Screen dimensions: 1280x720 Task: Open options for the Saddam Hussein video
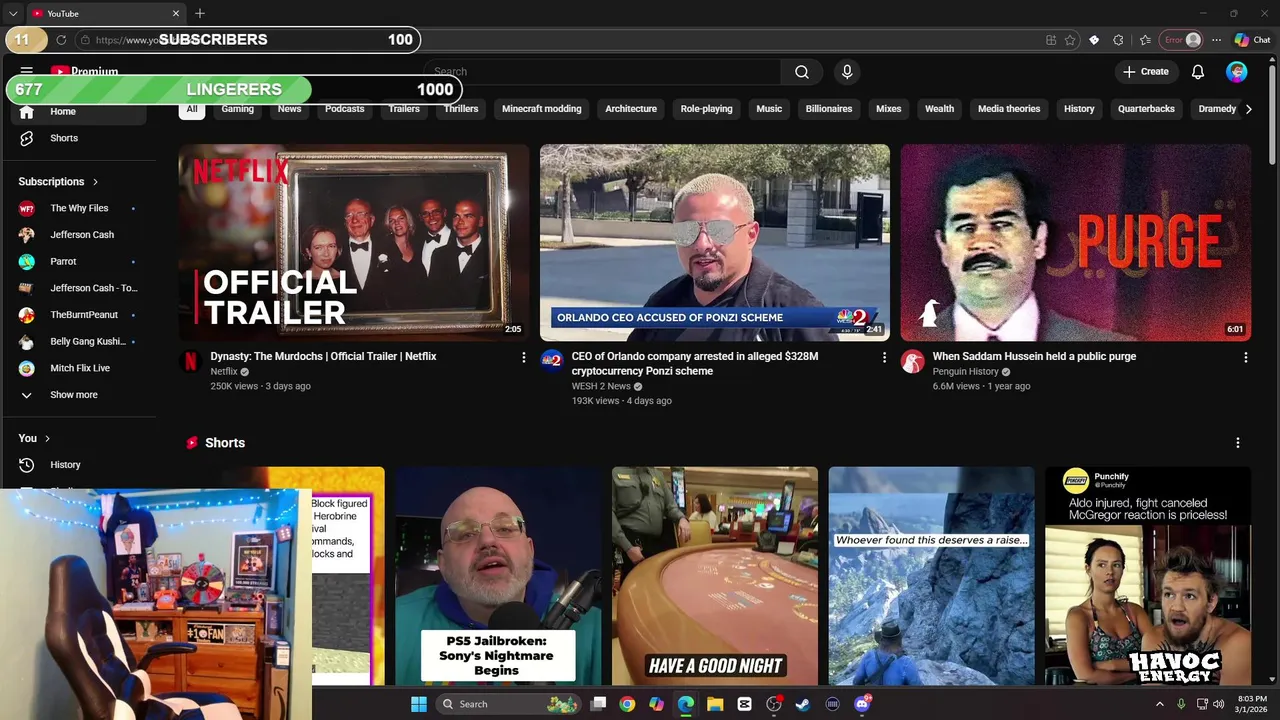pyautogui.click(x=1245, y=357)
